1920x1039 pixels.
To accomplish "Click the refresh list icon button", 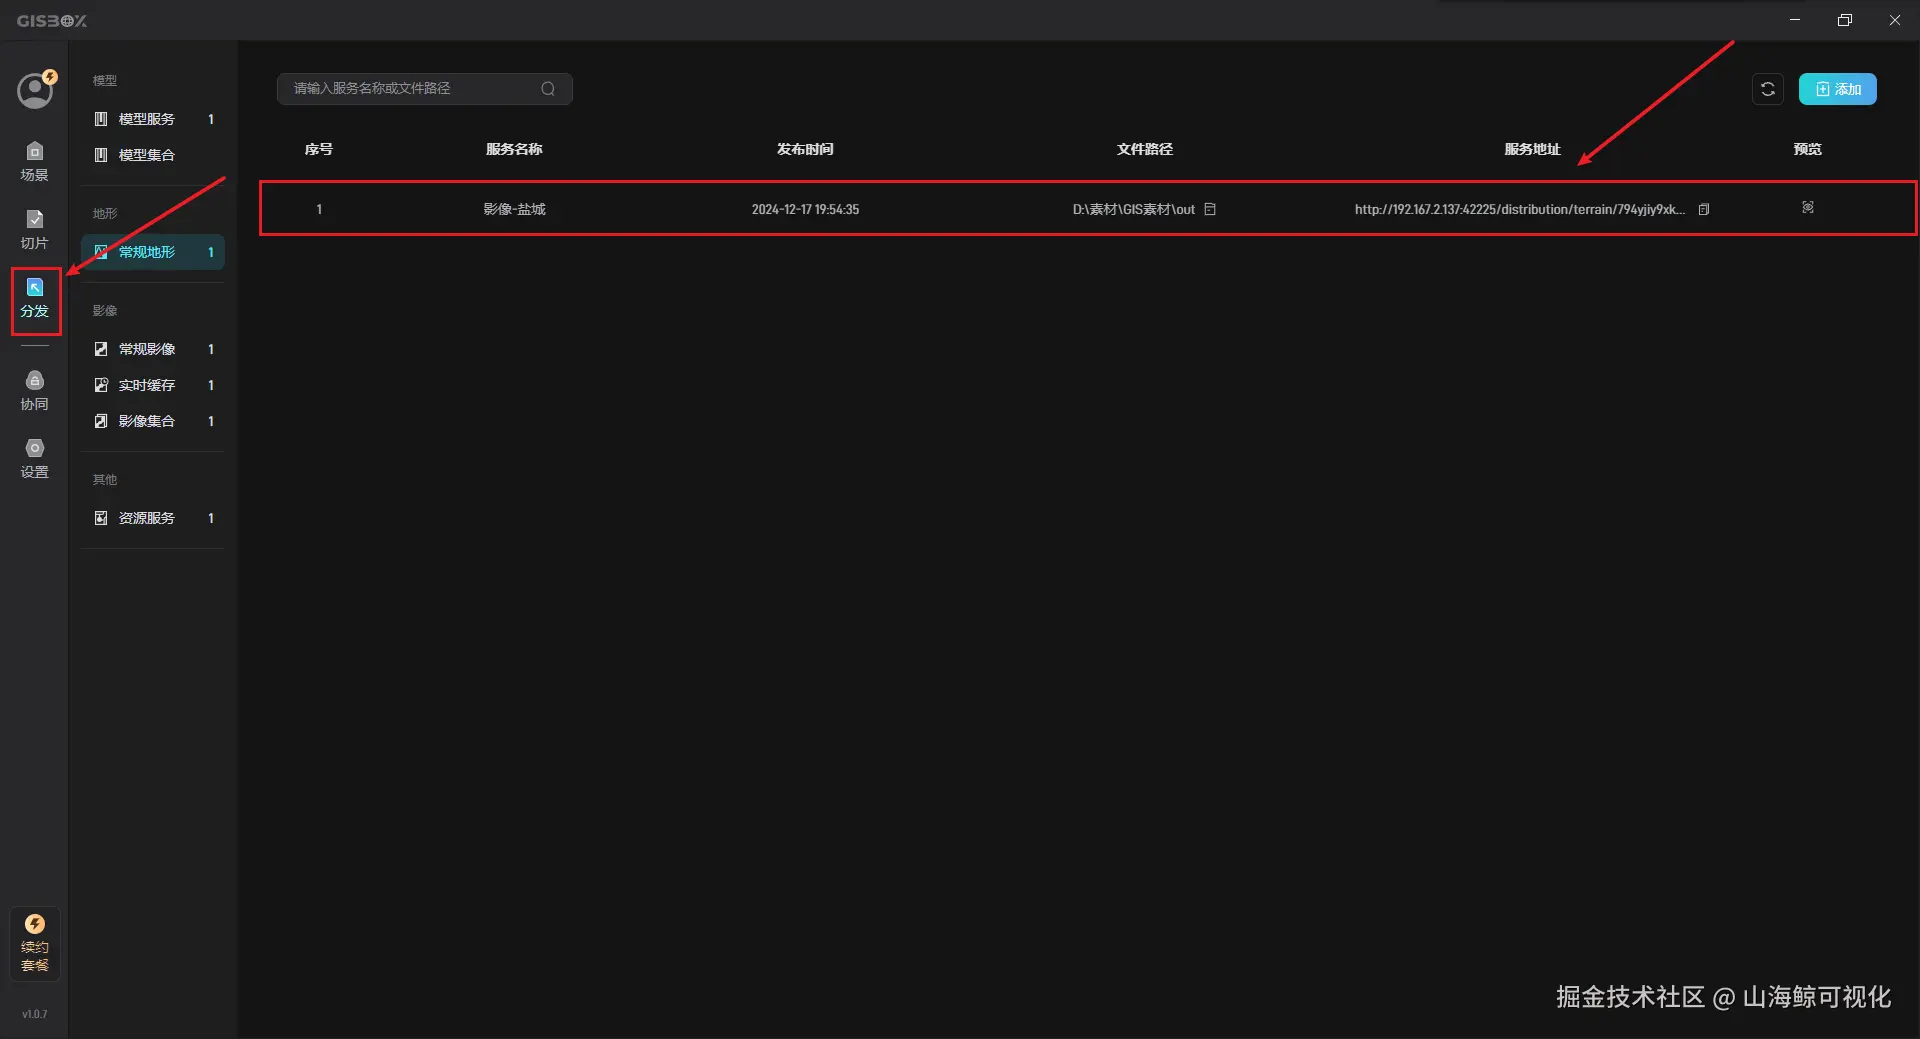I will [x=1767, y=89].
